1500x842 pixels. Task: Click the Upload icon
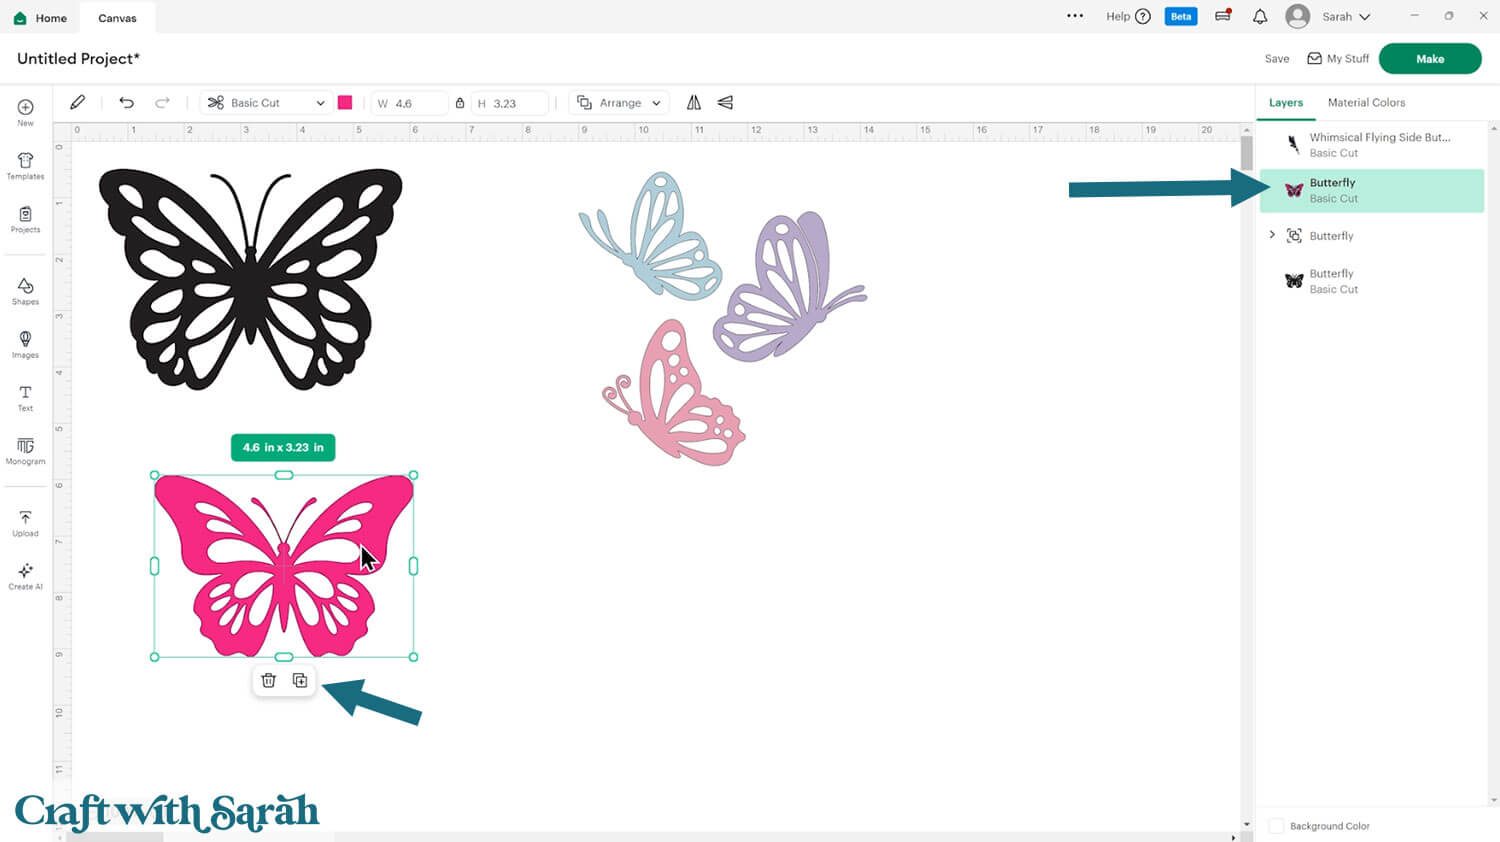click(25, 523)
